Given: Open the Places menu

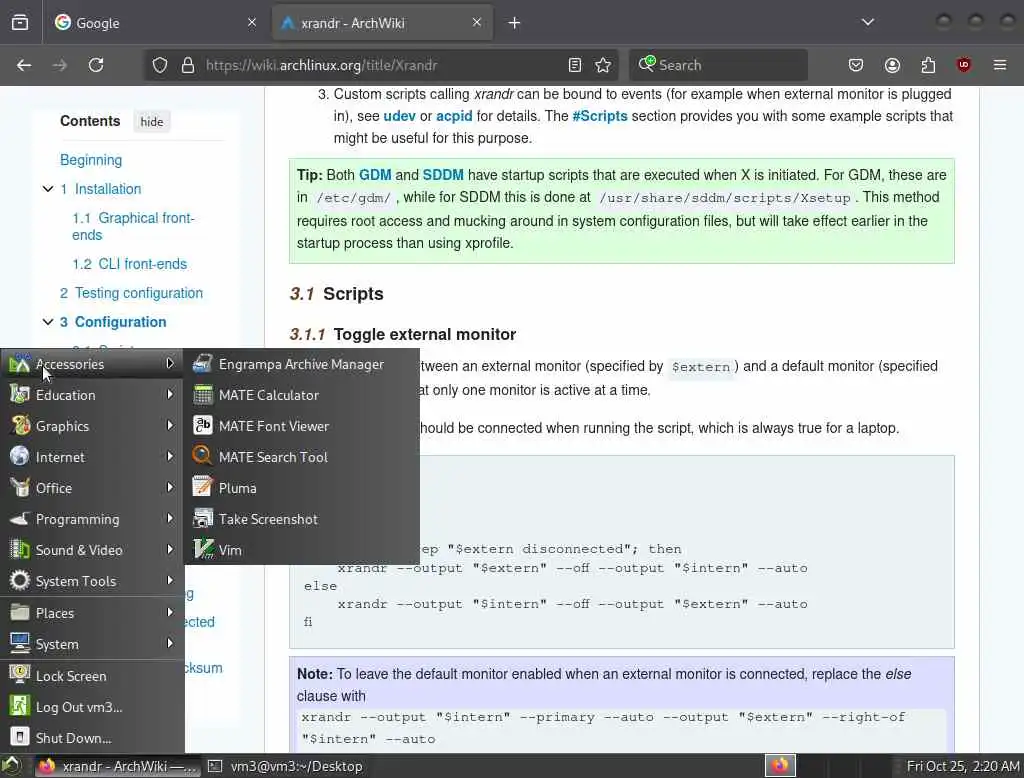Looking at the screenshot, I should 92,613.
